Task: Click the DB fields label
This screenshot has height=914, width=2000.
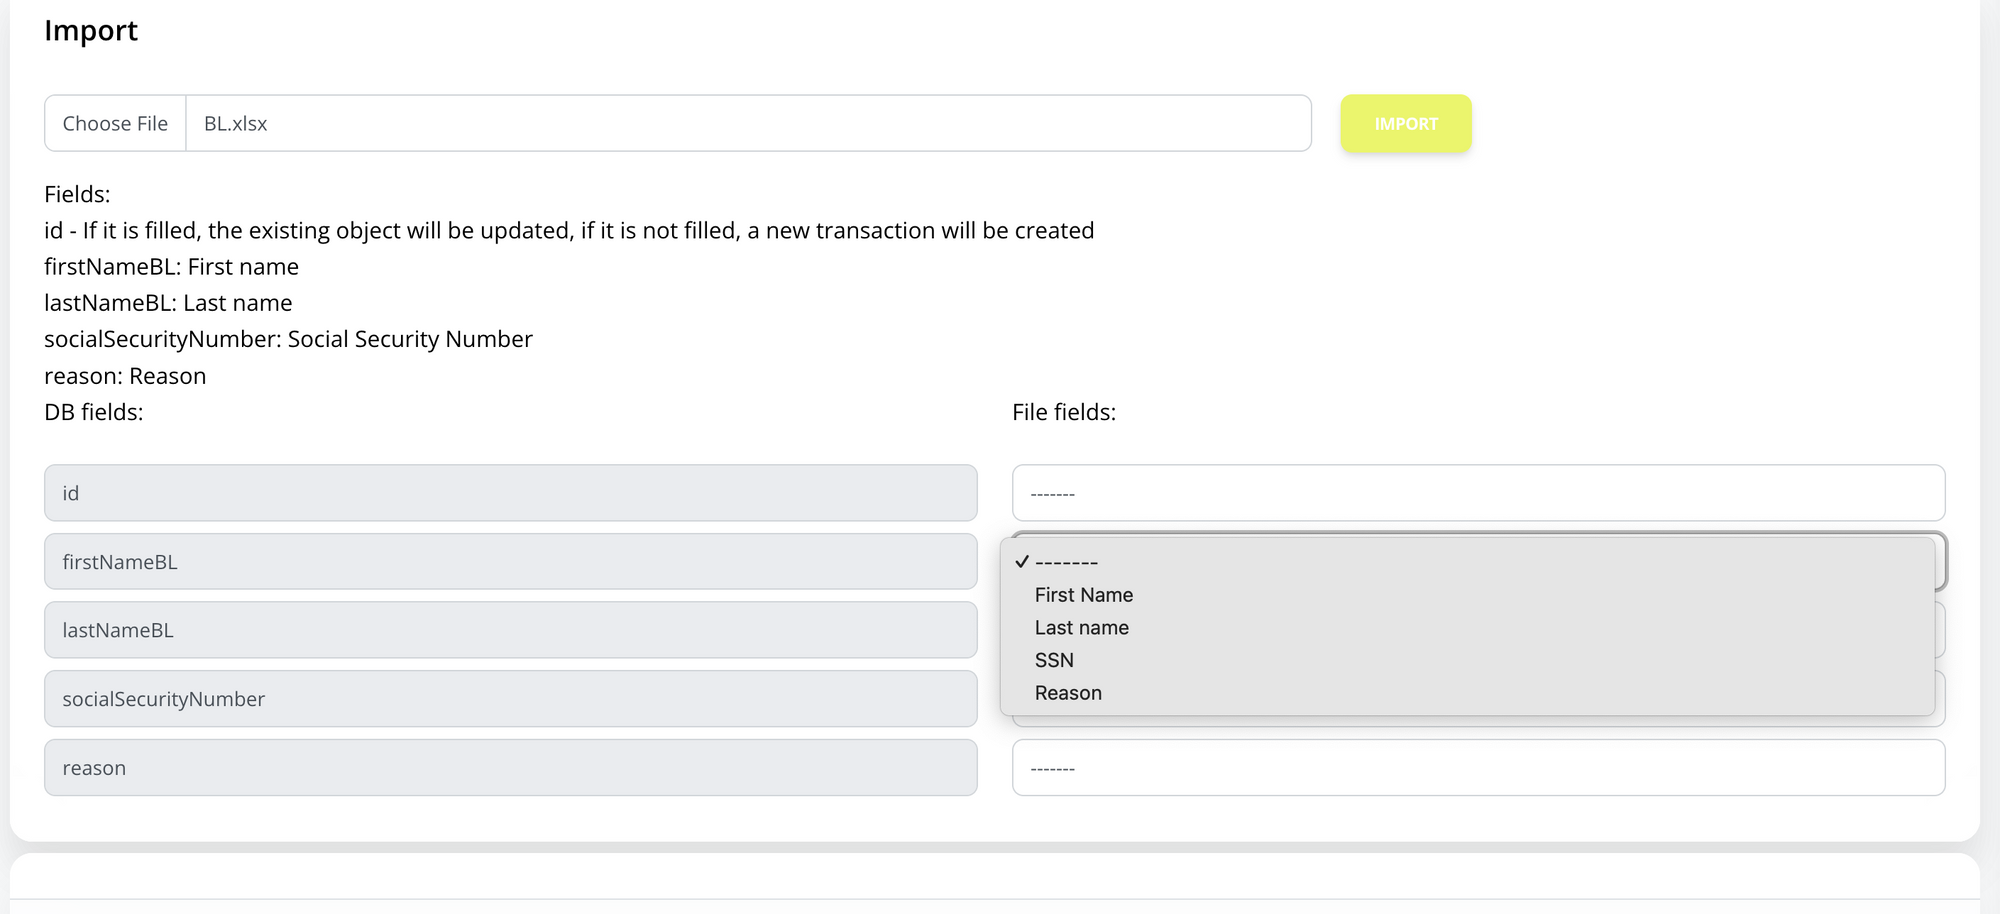Action: point(93,412)
